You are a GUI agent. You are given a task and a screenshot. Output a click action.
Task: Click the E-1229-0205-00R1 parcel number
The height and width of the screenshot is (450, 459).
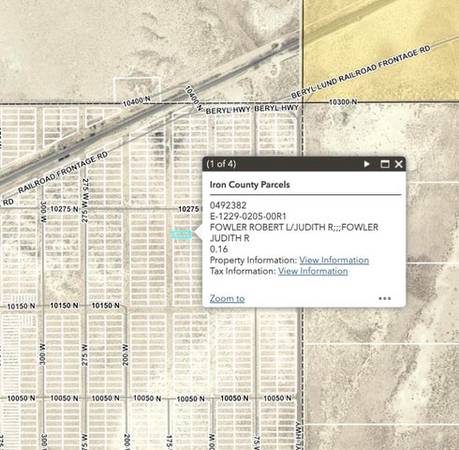click(x=248, y=216)
